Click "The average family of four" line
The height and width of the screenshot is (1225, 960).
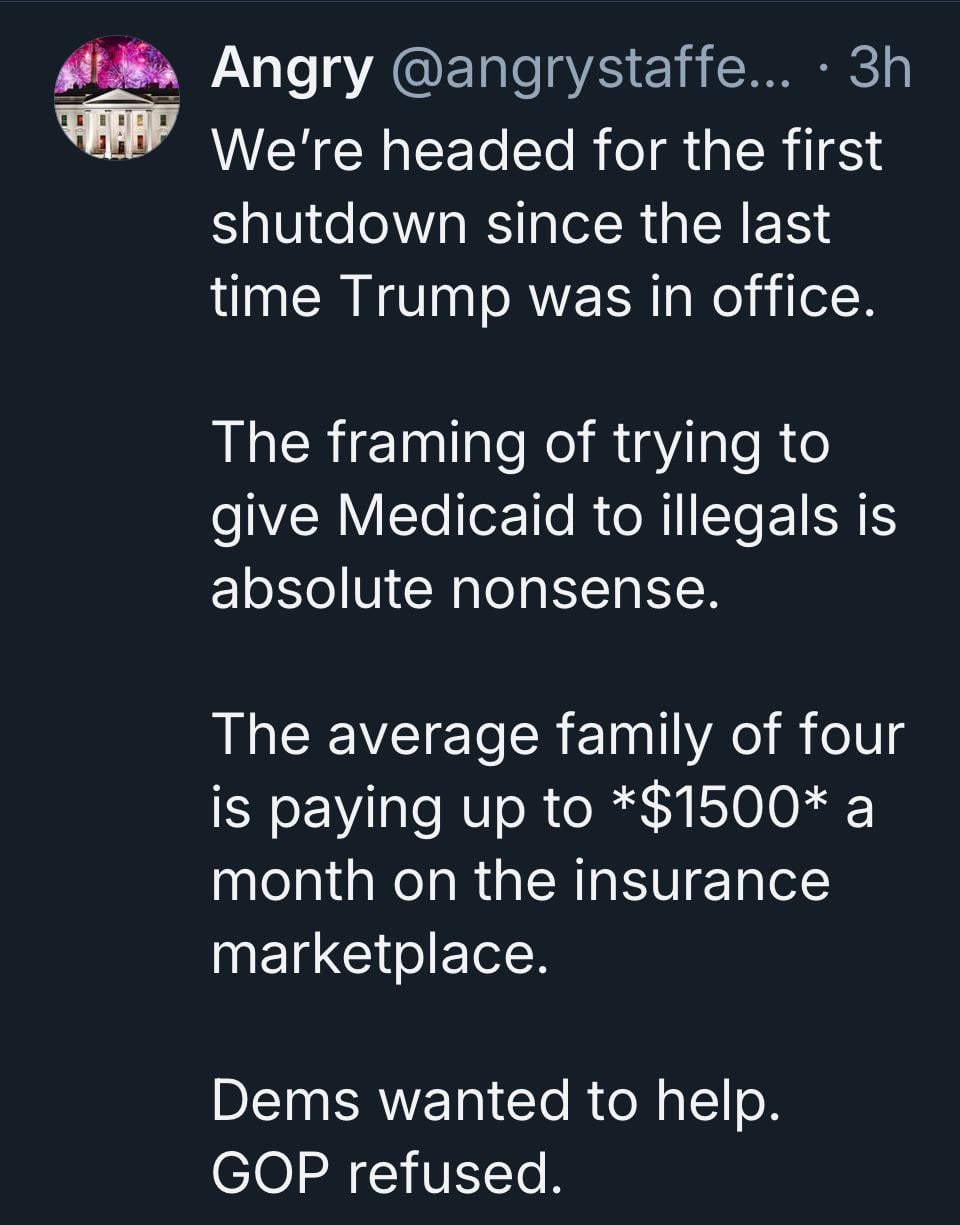(x=557, y=736)
